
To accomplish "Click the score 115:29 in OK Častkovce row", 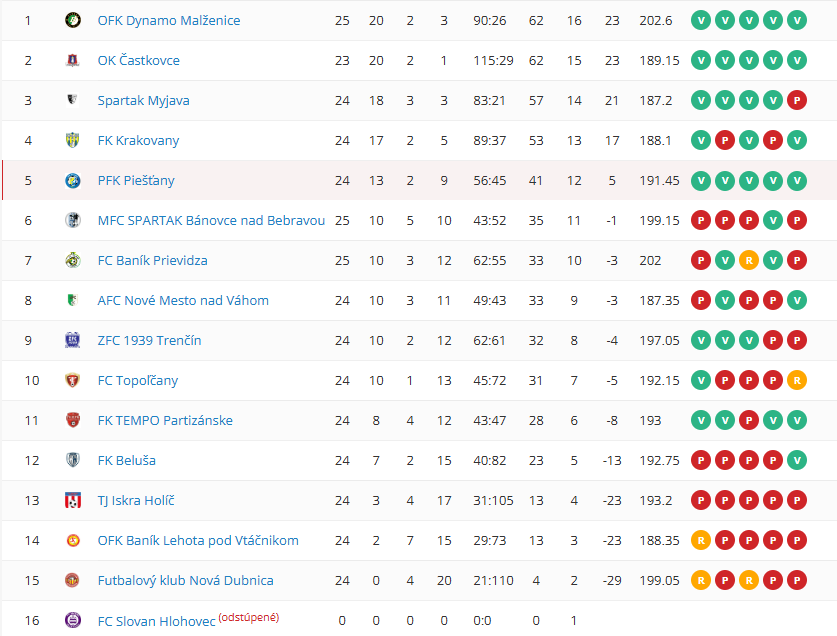I will coord(493,60).
